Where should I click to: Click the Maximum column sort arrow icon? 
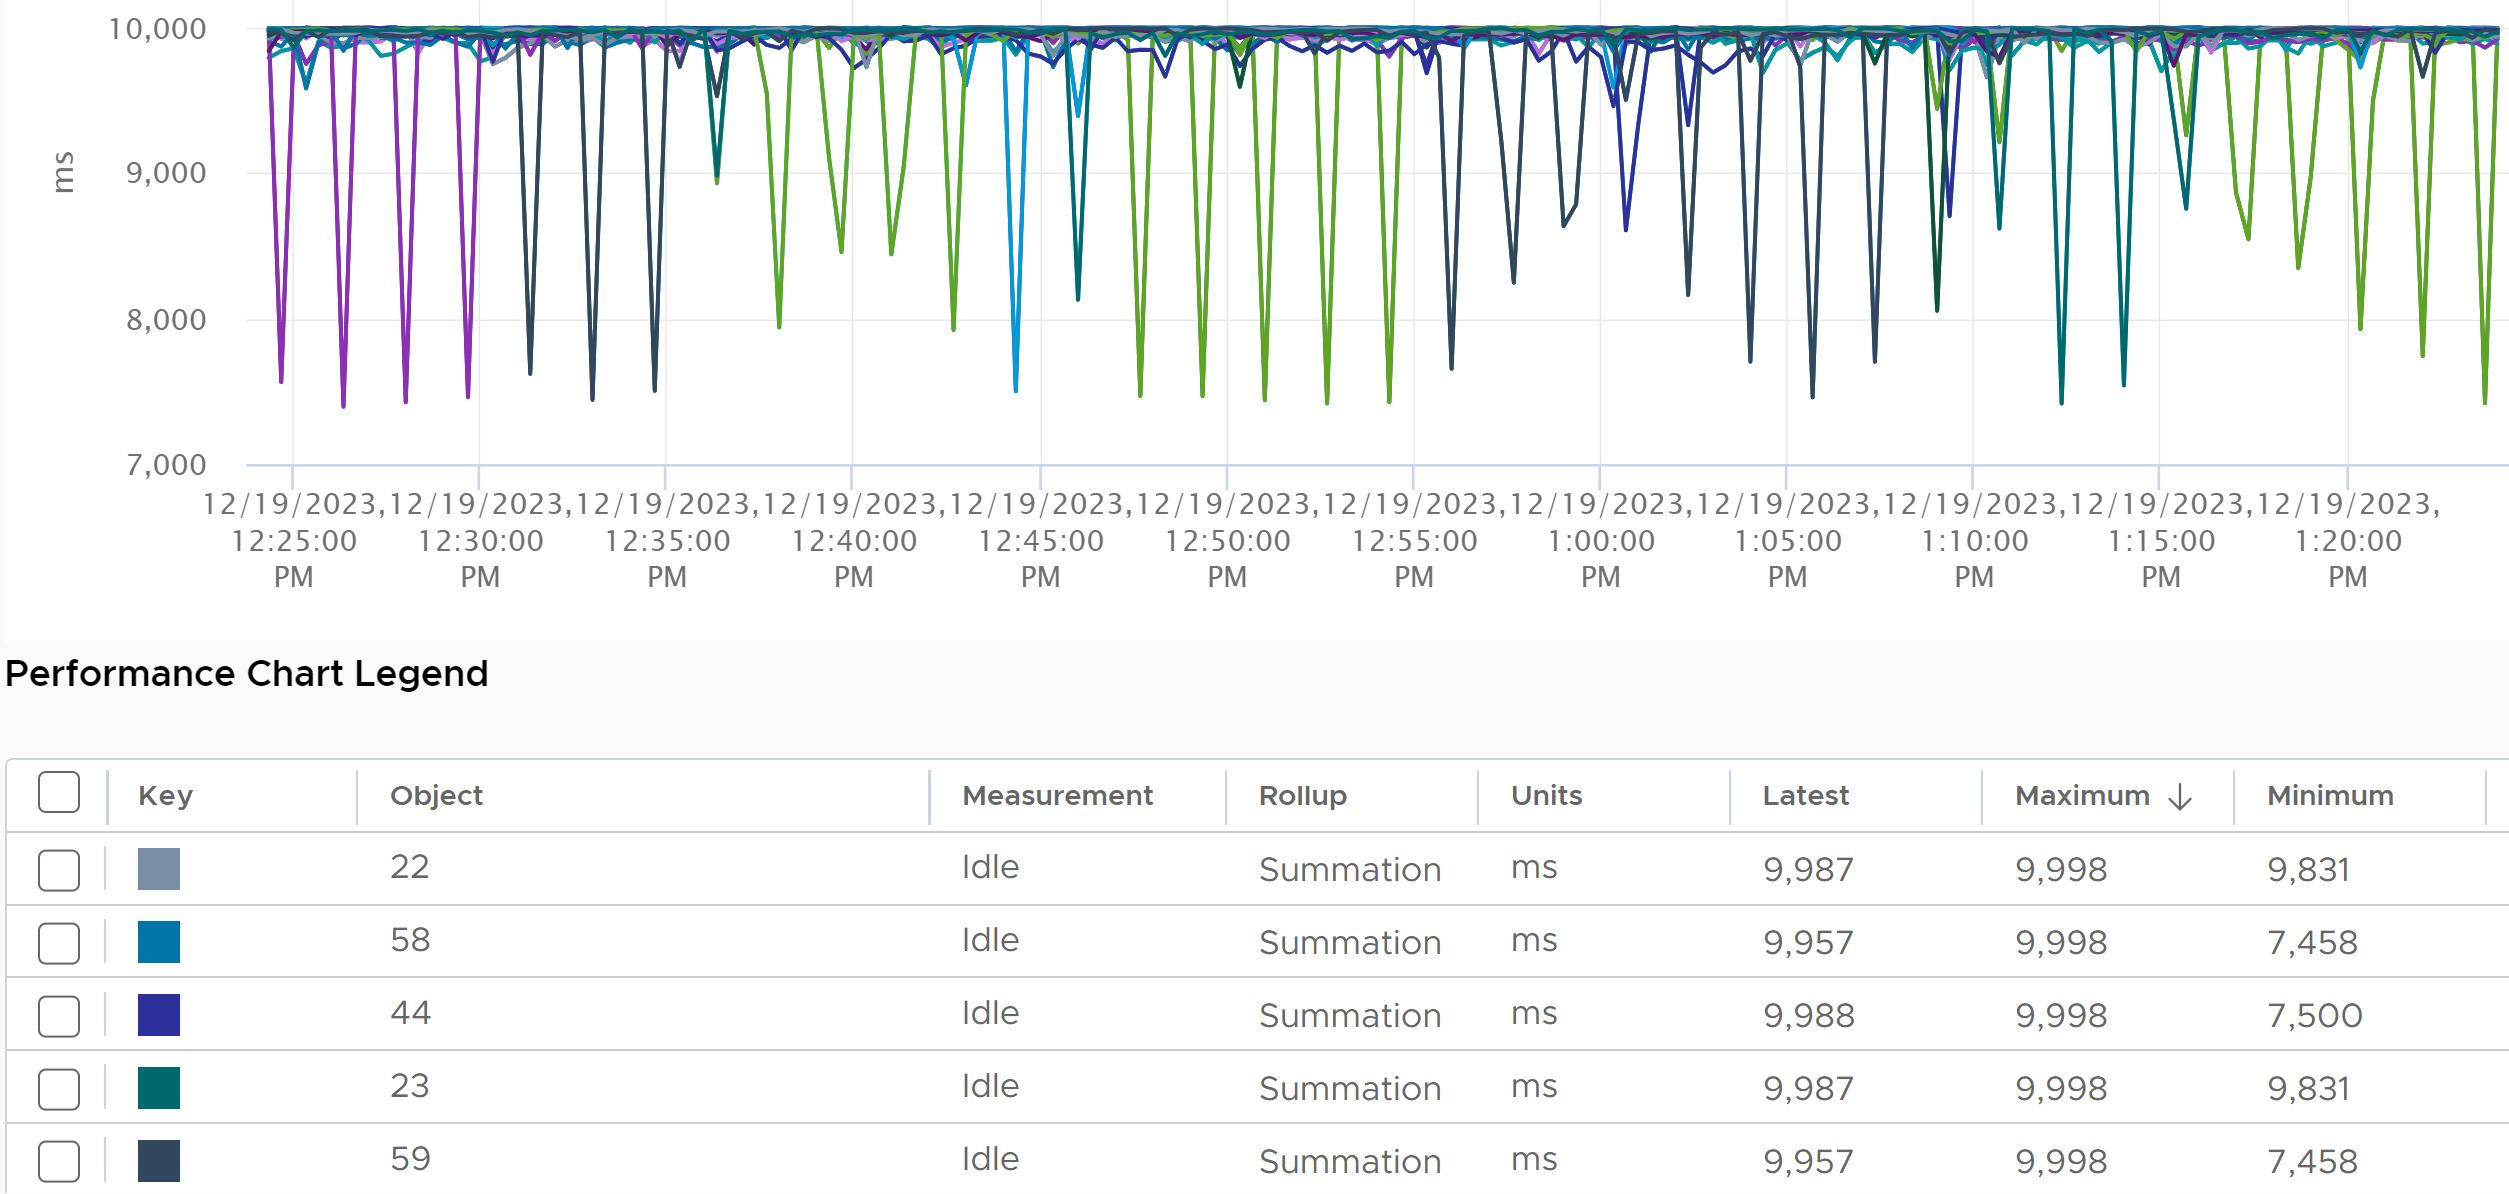pyautogui.click(x=2180, y=797)
